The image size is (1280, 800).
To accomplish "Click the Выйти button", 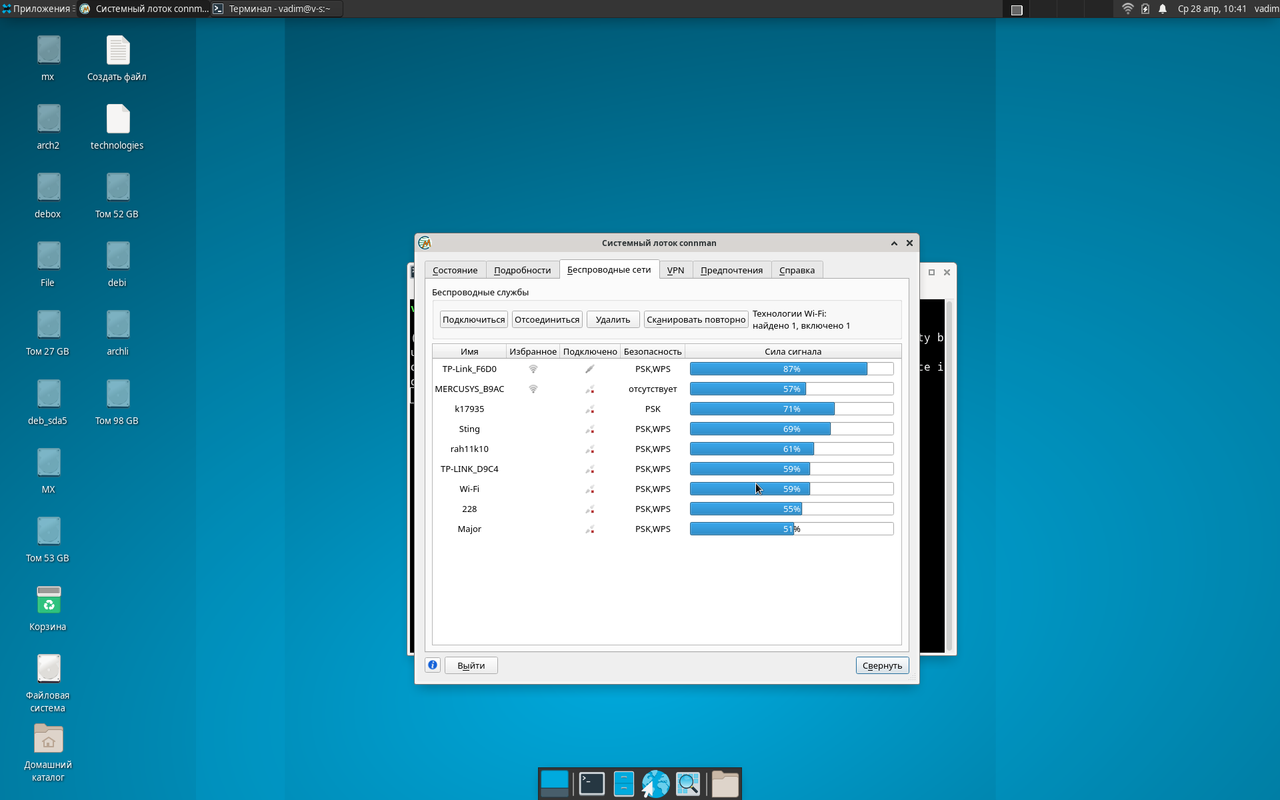I will coord(471,665).
